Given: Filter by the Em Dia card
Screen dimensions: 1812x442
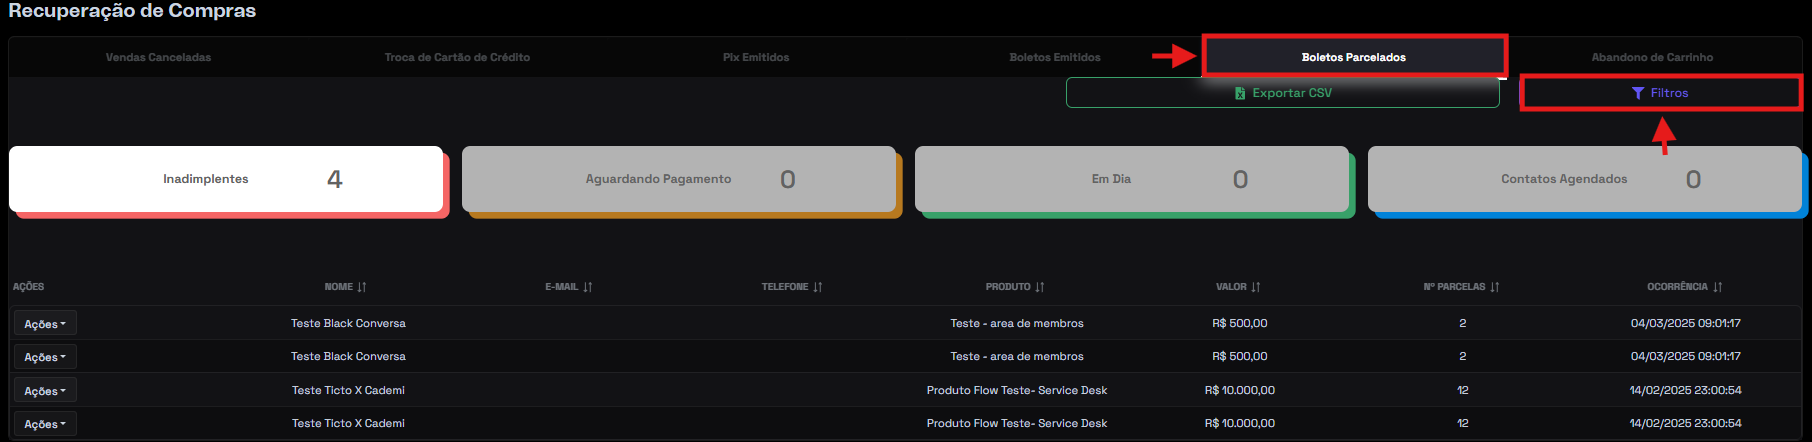Looking at the screenshot, I should [1132, 179].
